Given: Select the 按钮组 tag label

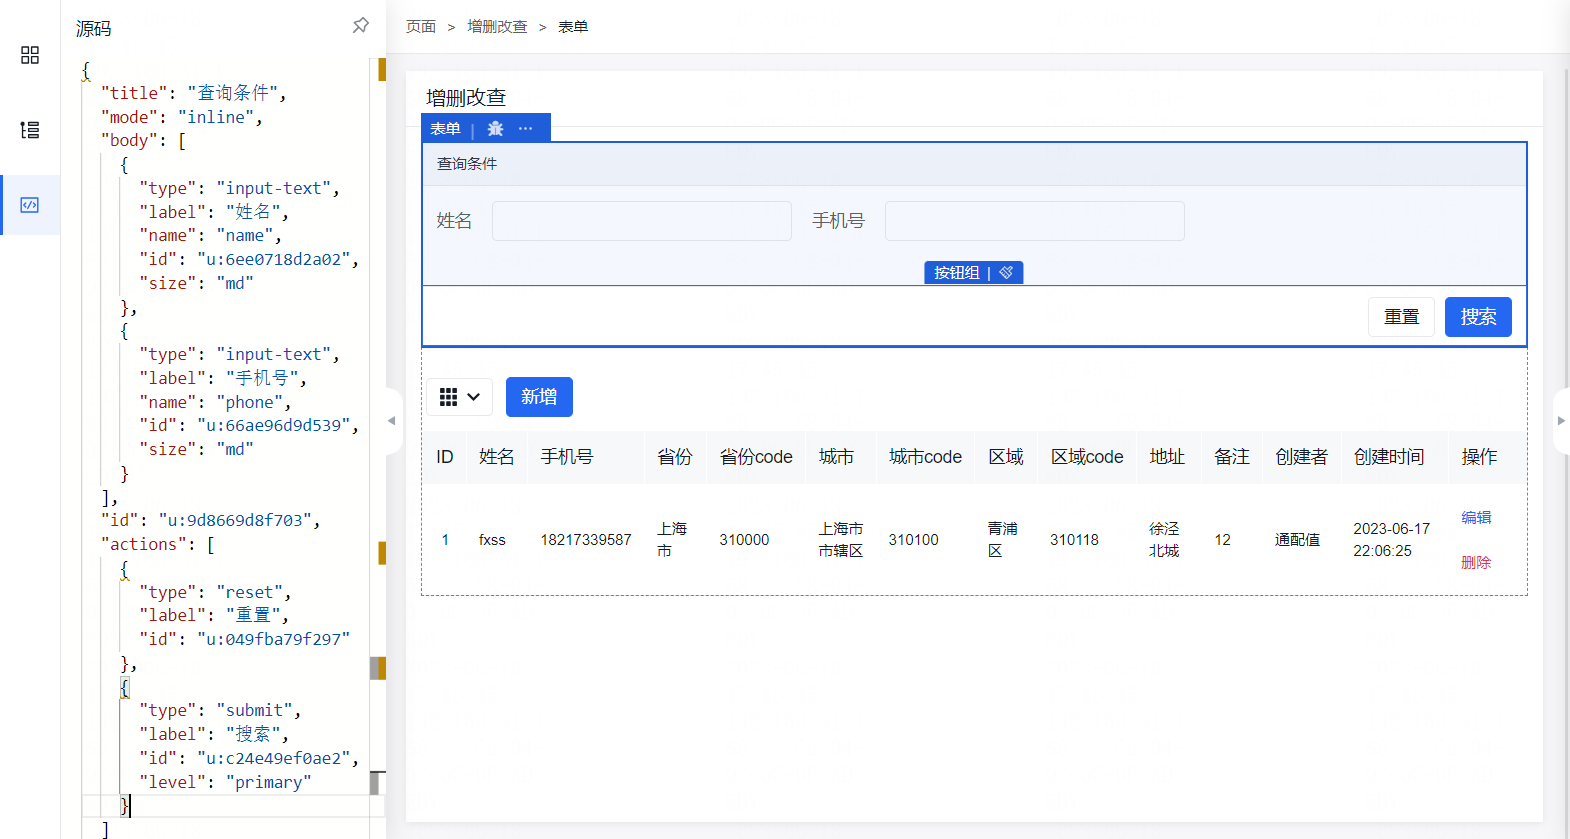Looking at the screenshot, I should click(957, 272).
